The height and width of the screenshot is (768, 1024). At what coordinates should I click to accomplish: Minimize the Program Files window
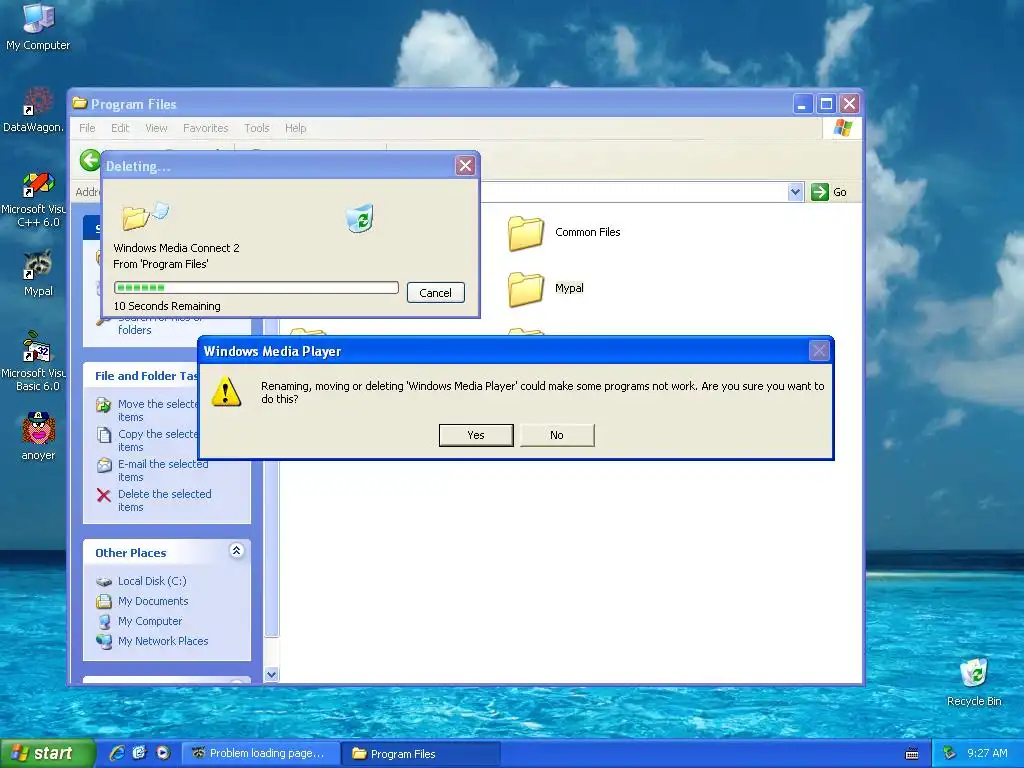803,104
